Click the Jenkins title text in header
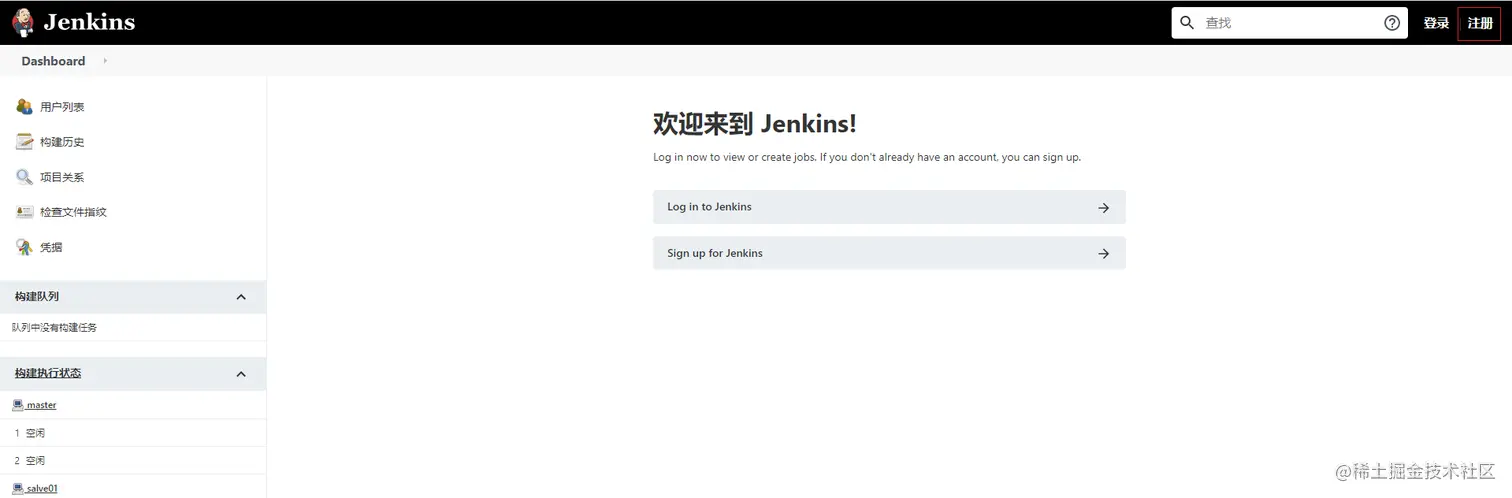 (x=89, y=22)
